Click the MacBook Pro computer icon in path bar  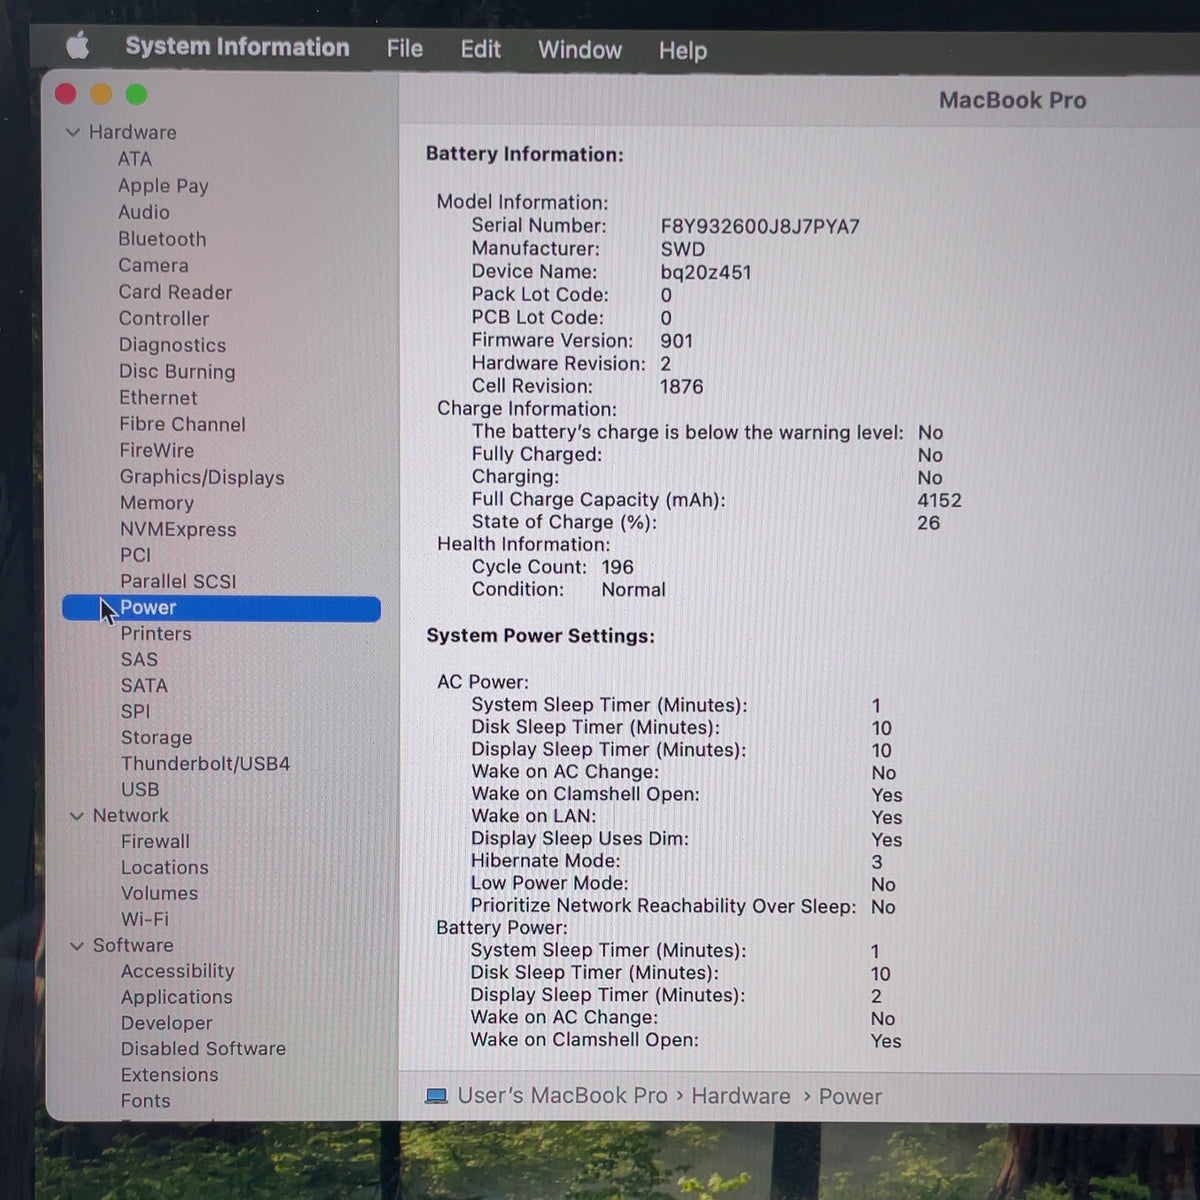[436, 1096]
